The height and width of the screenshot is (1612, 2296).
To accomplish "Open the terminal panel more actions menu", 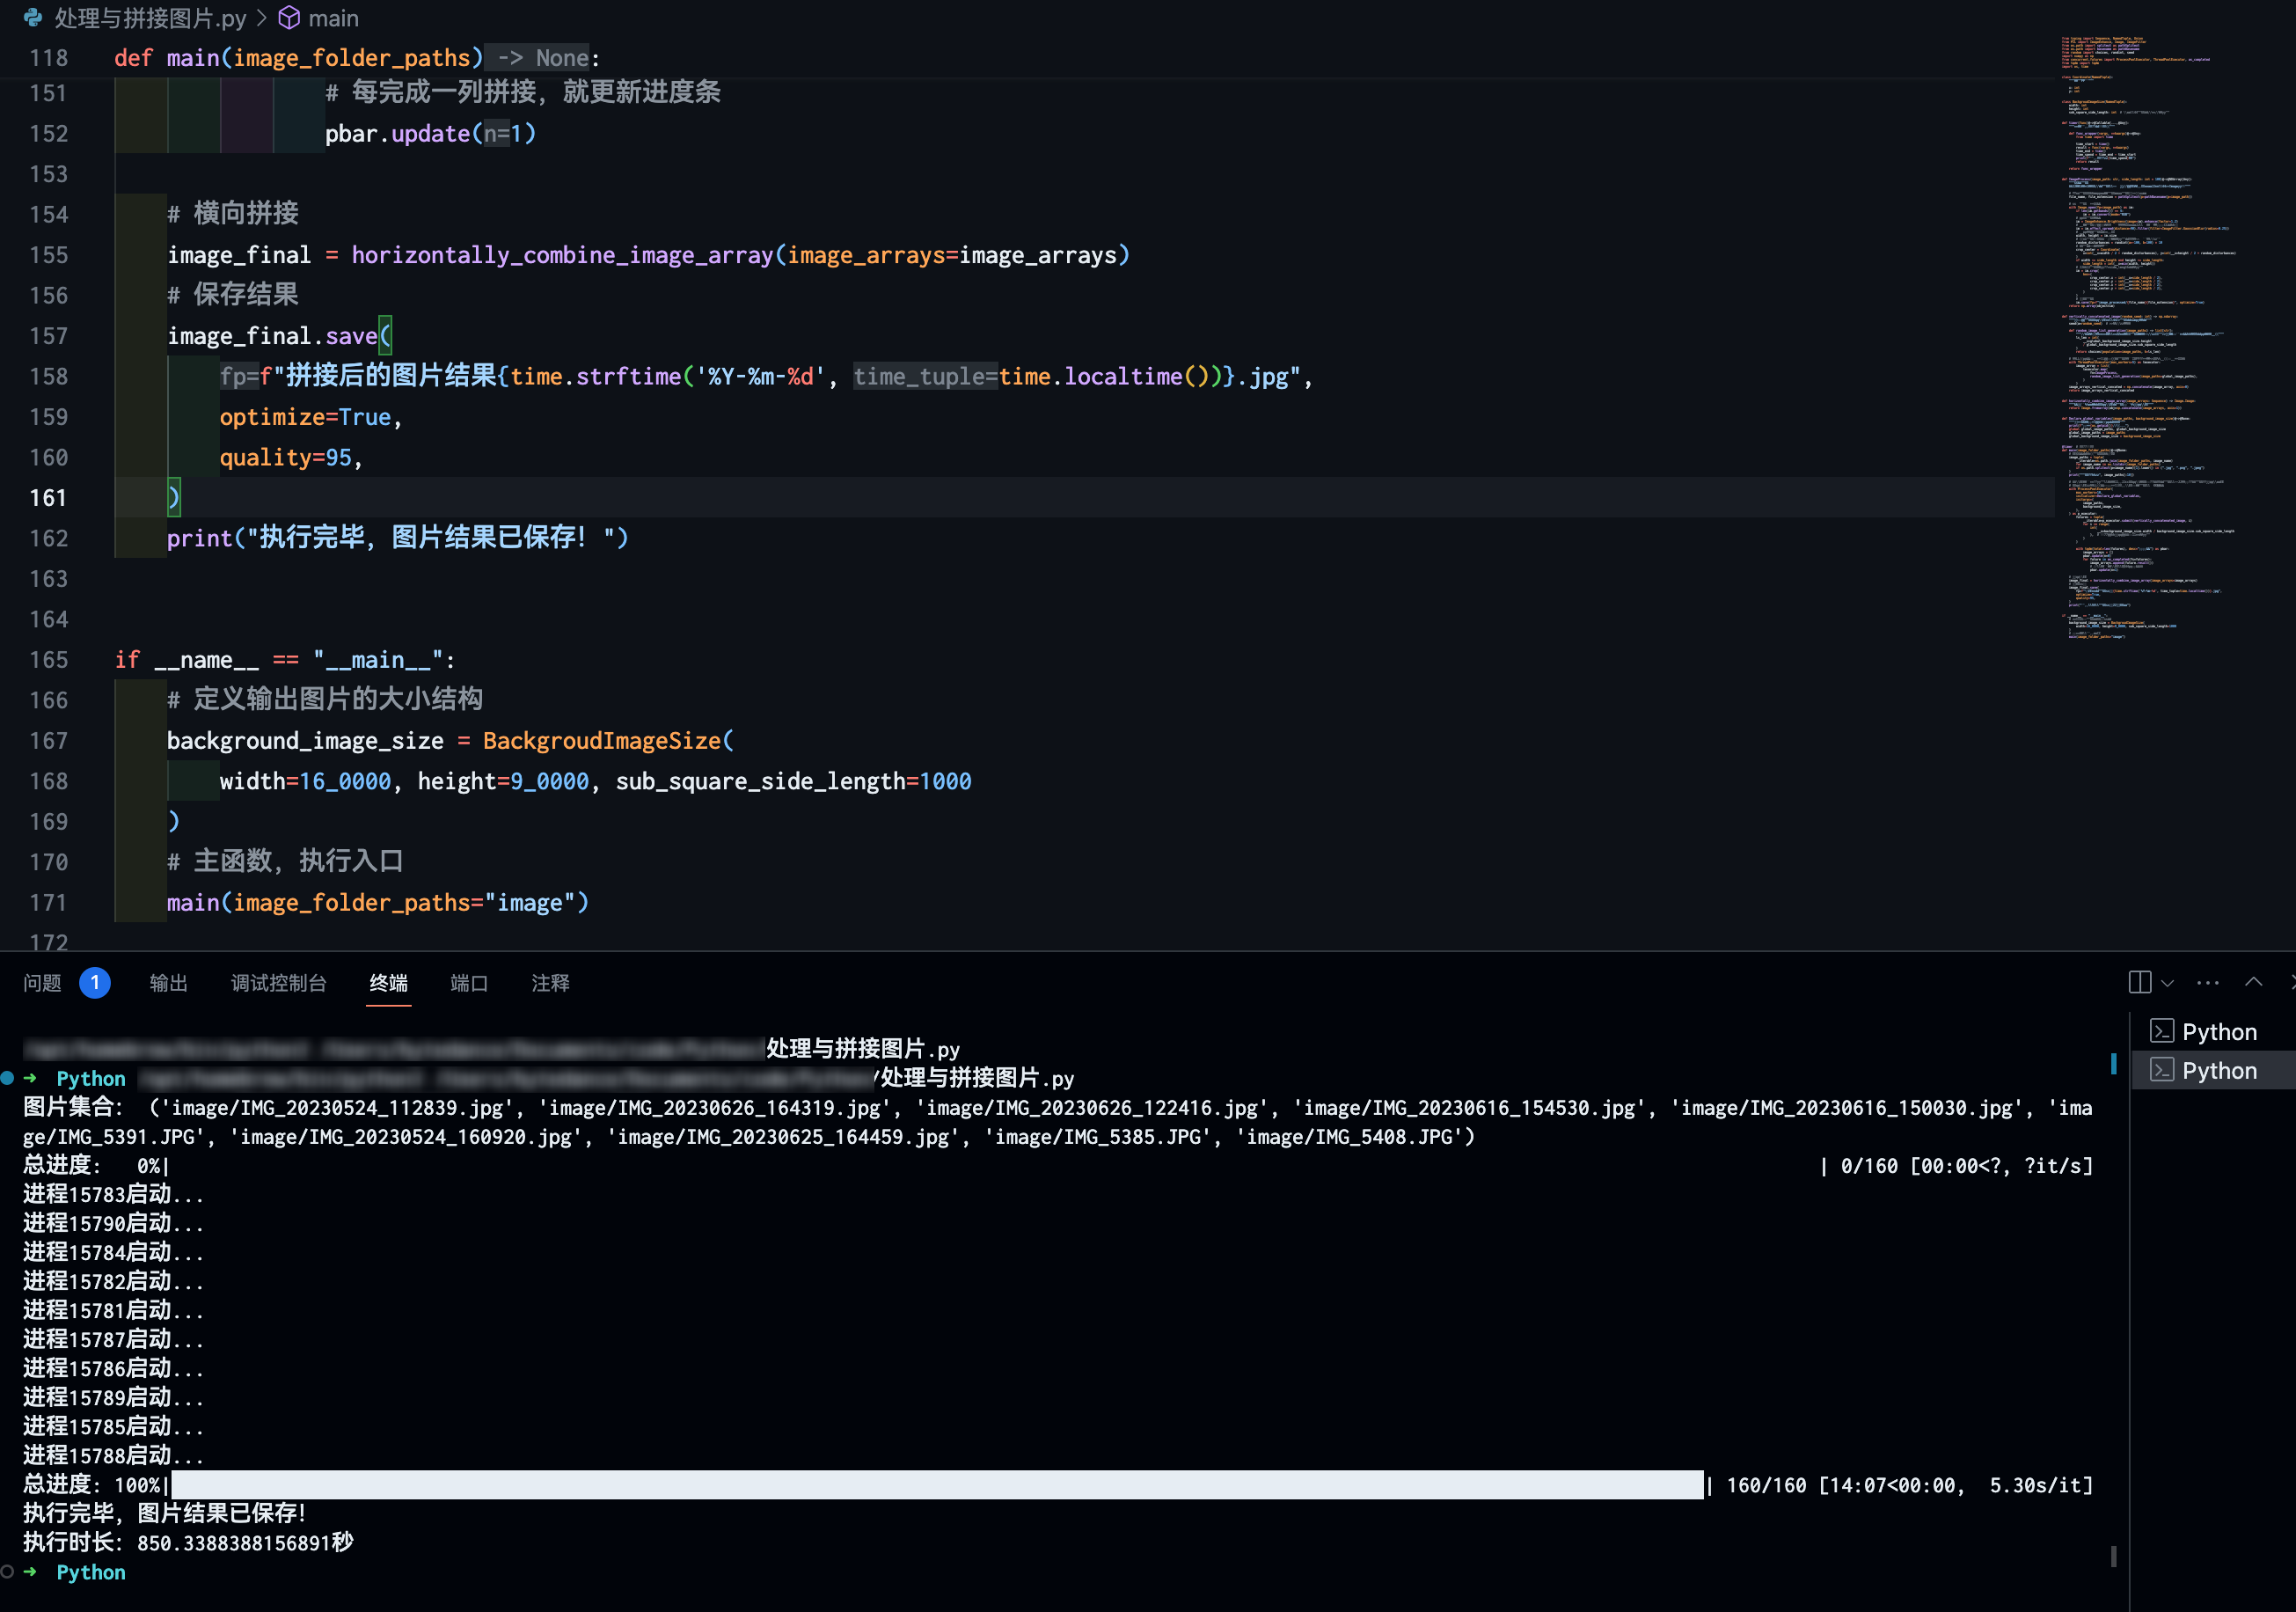I will coord(2208,983).
